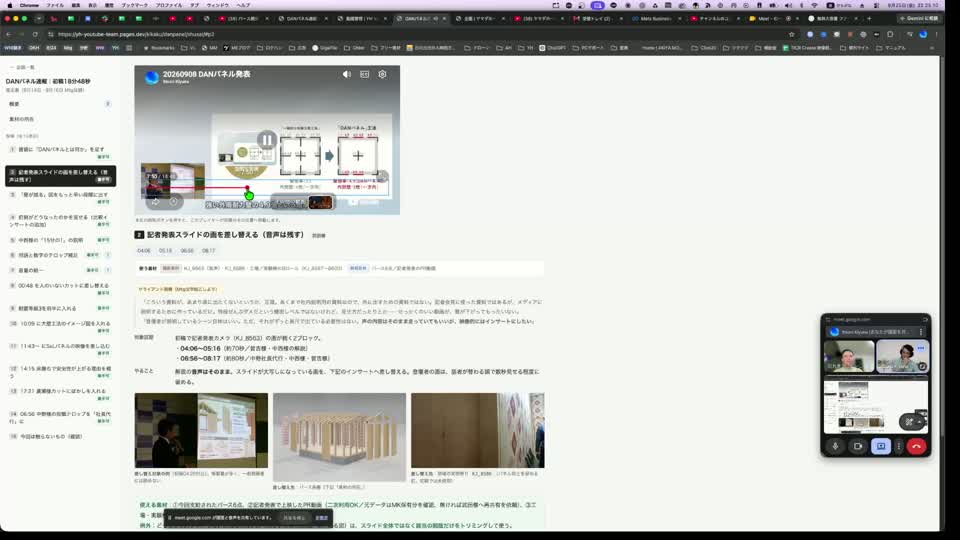
Task: Return to tab icon in Meet mini window
Action: [925, 320]
